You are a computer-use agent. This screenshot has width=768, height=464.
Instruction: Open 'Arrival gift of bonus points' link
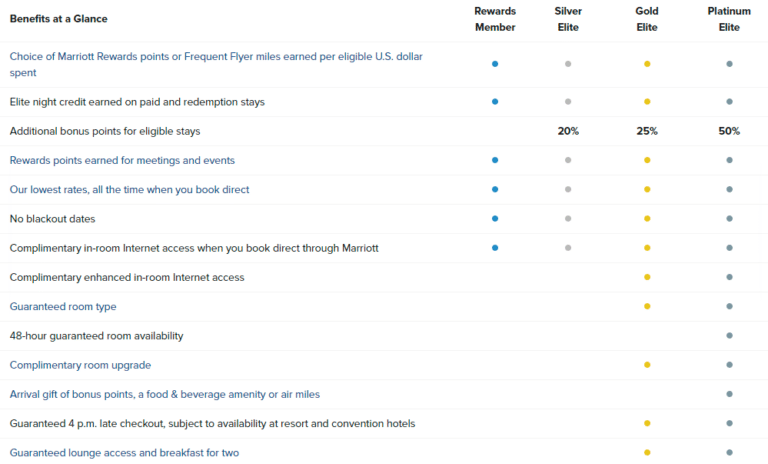[164, 394]
